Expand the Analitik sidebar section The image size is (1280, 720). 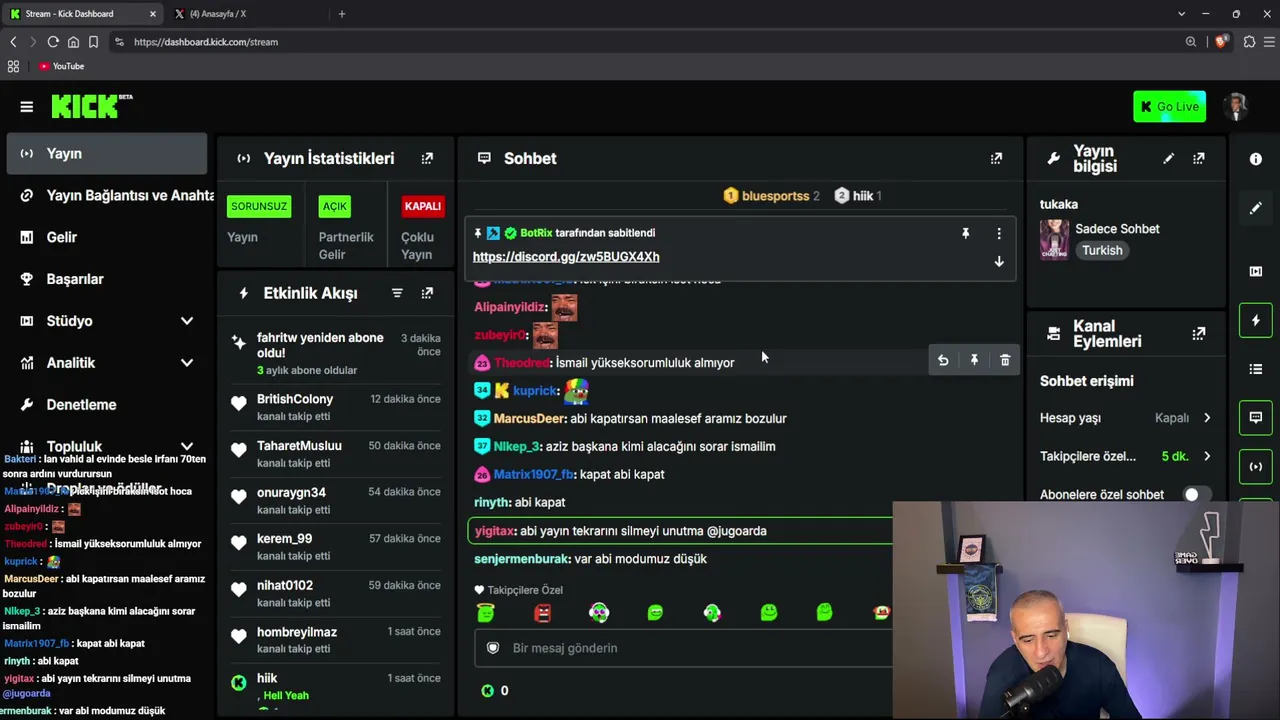click(187, 363)
